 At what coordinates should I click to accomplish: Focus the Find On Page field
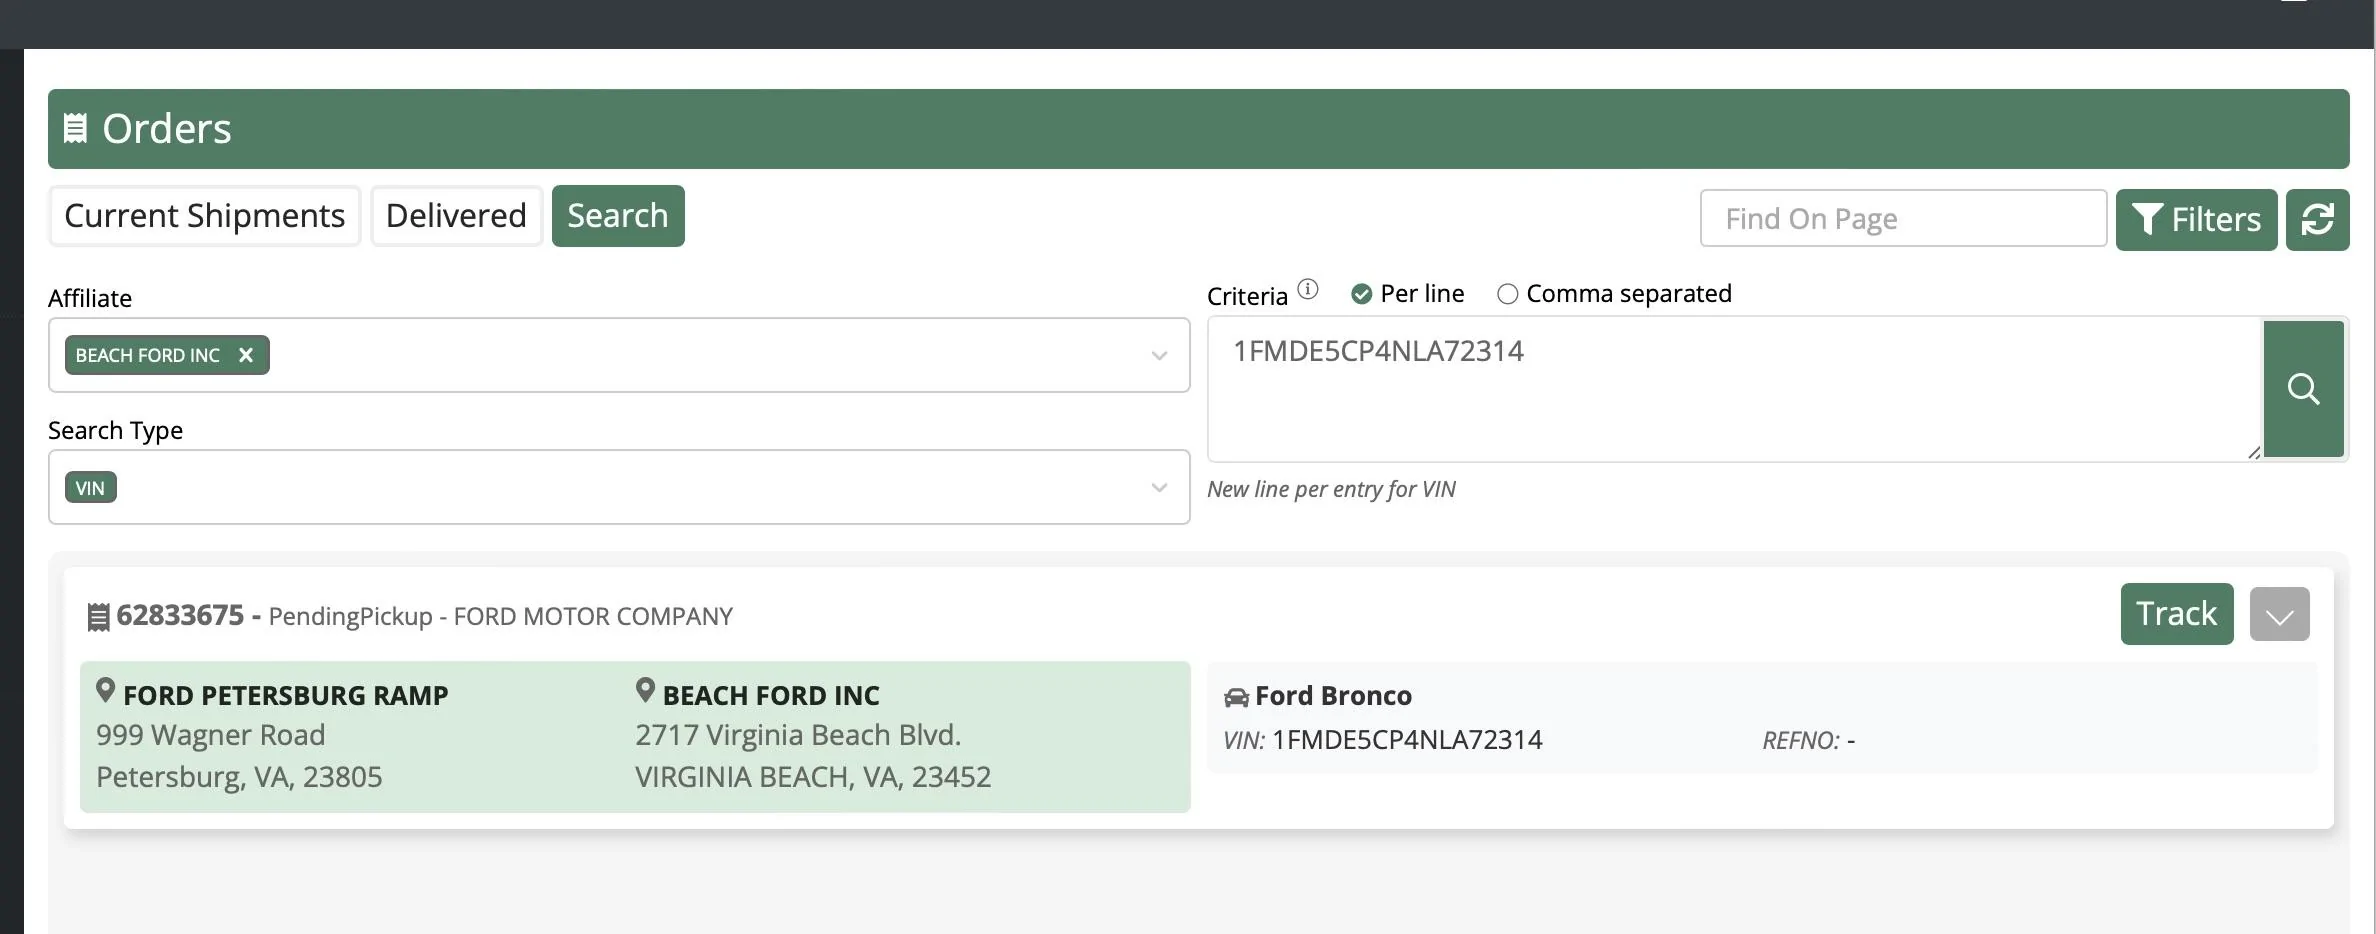point(1903,218)
